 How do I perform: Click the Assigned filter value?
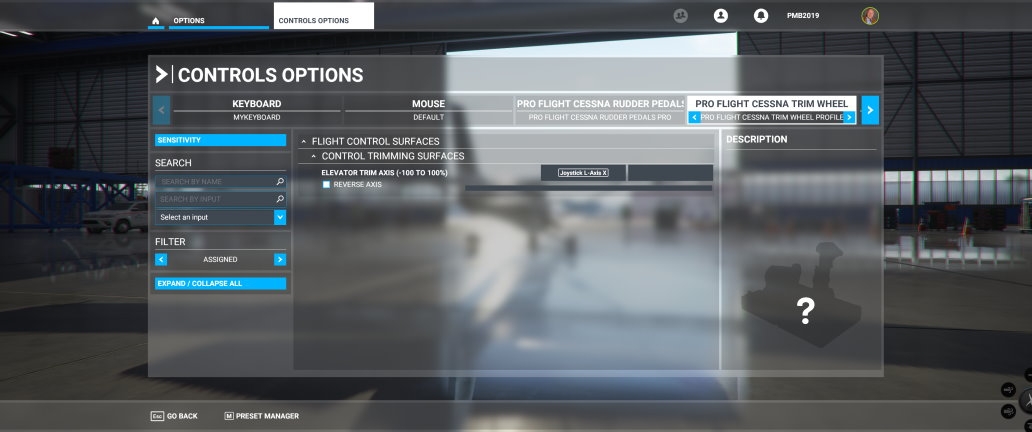(220, 259)
